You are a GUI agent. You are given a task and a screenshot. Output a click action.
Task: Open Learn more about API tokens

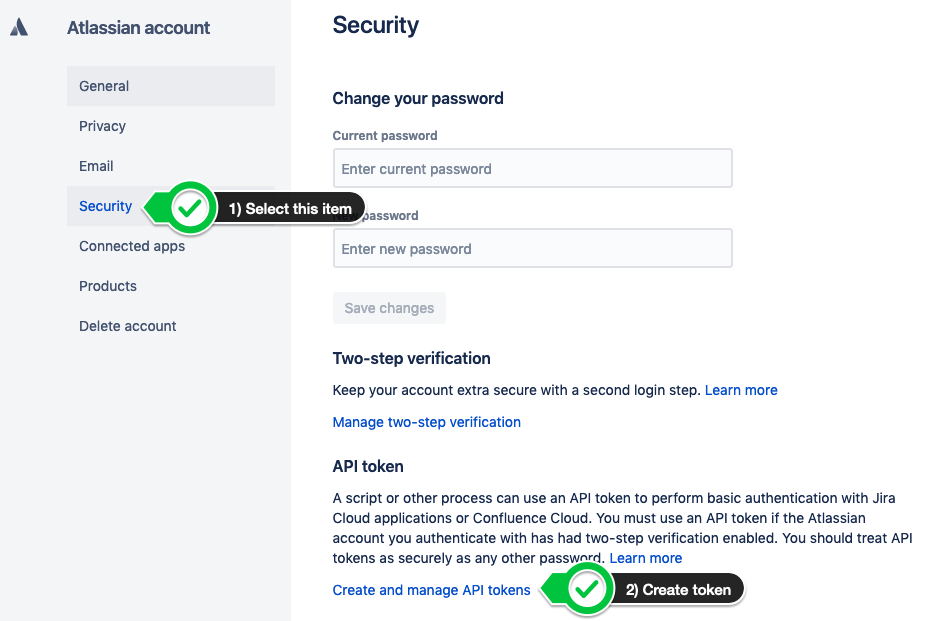(x=646, y=558)
